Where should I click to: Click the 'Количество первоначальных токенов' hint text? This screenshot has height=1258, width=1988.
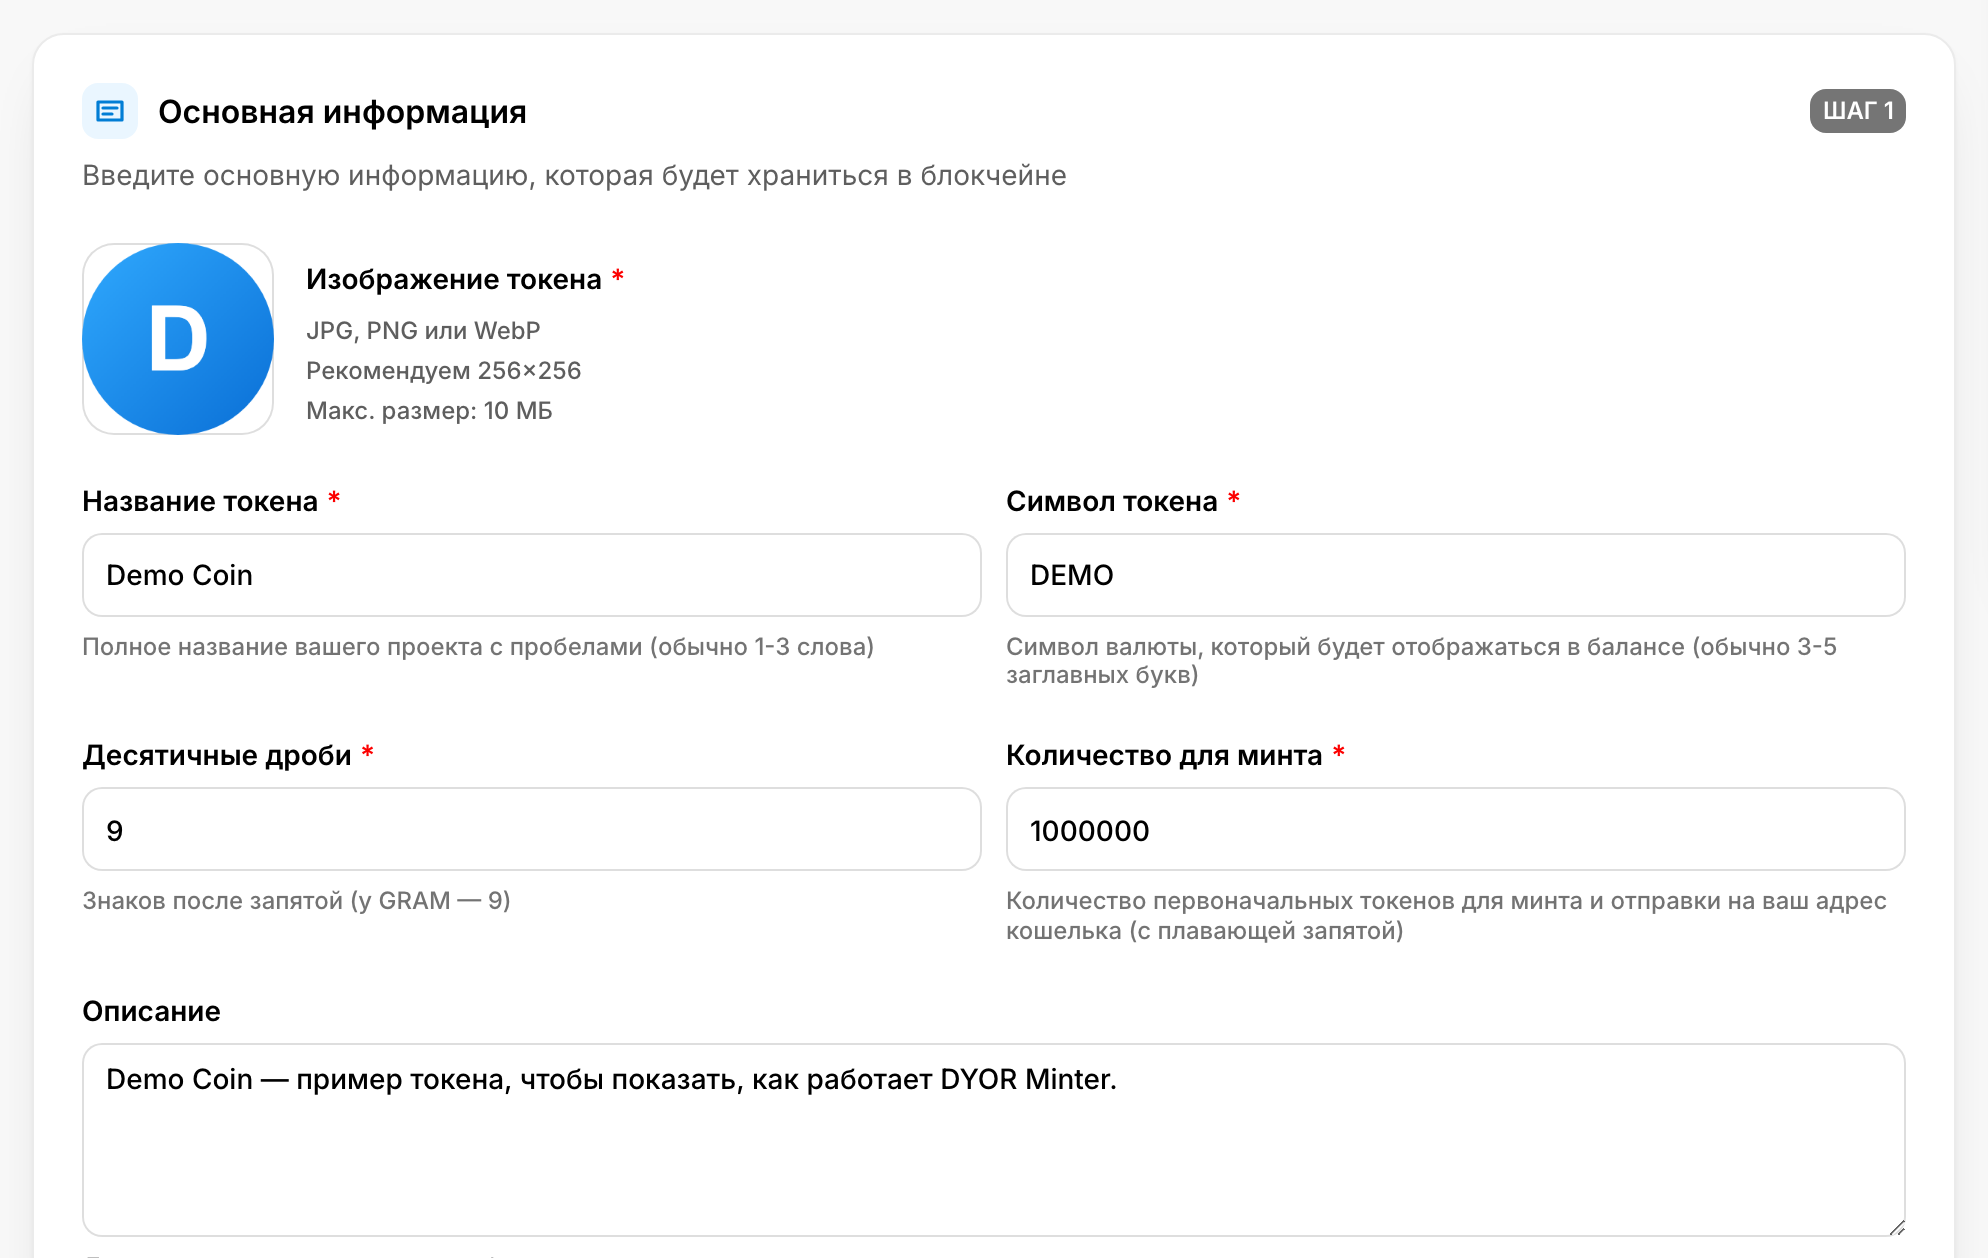click(x=1446, y=916)
